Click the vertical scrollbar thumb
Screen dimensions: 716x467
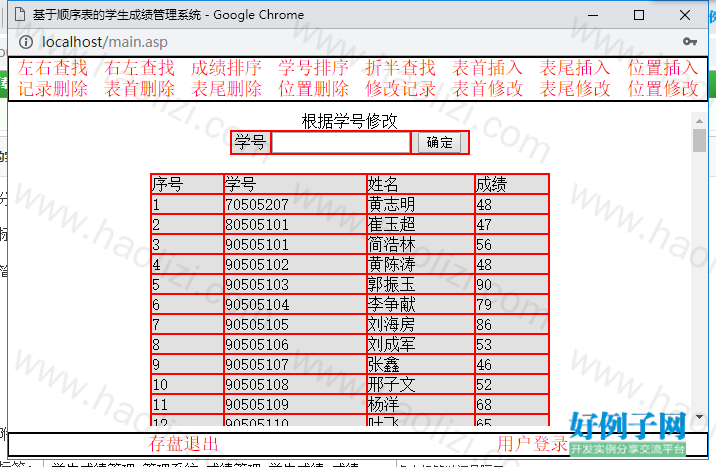(699, 141)
